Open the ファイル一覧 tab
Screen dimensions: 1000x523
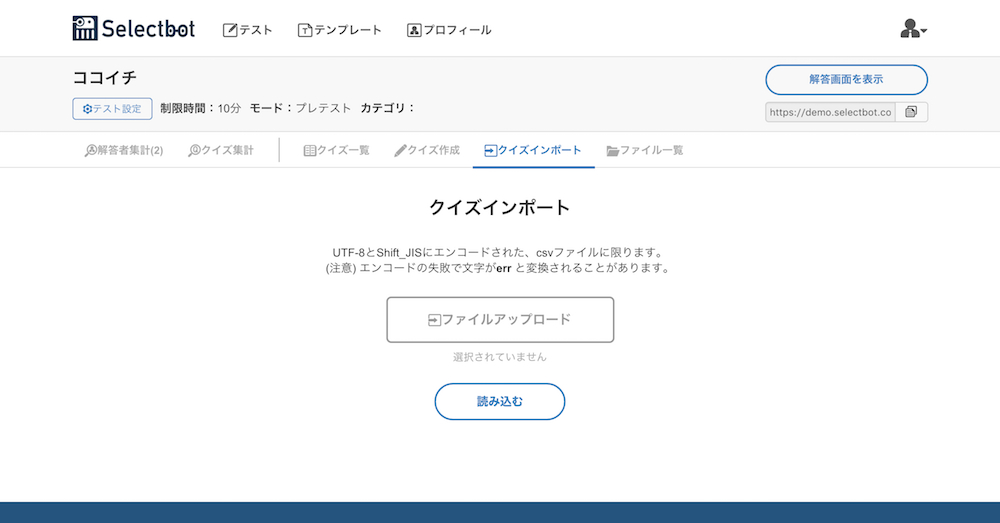click(645, 151)
